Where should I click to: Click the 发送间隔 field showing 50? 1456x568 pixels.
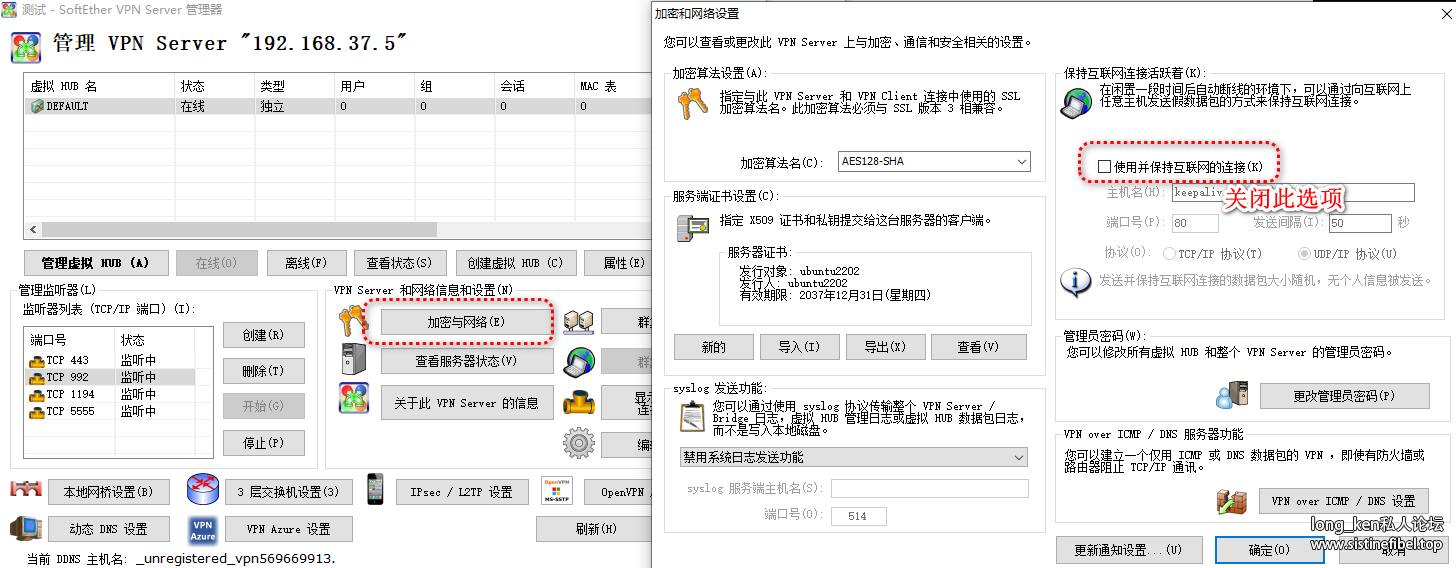(x=1359, y=223)
